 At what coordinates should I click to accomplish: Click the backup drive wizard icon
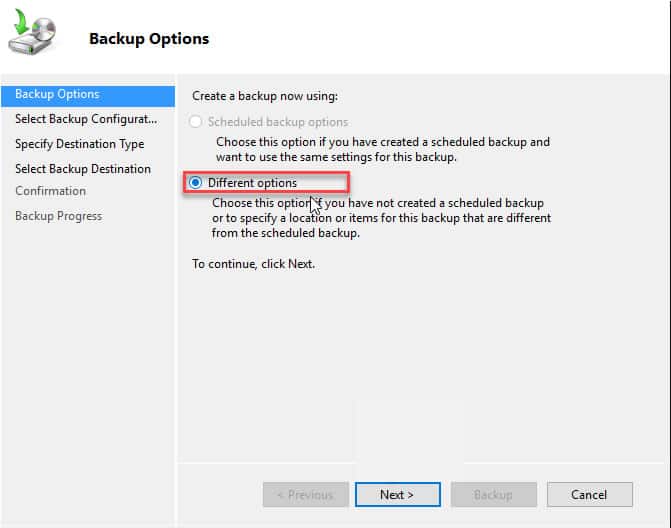32,32
